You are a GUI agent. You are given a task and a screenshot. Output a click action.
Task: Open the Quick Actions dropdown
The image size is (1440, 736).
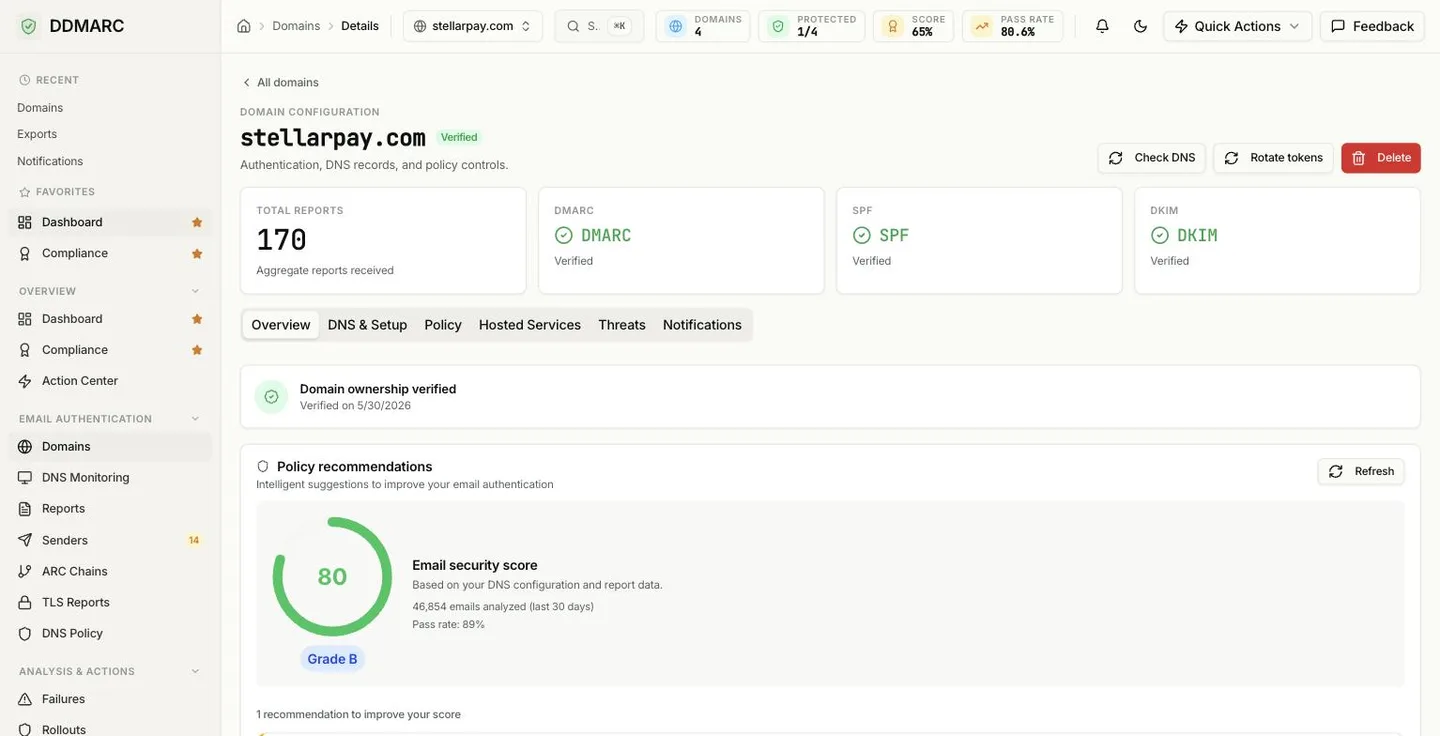(1237, 26)
